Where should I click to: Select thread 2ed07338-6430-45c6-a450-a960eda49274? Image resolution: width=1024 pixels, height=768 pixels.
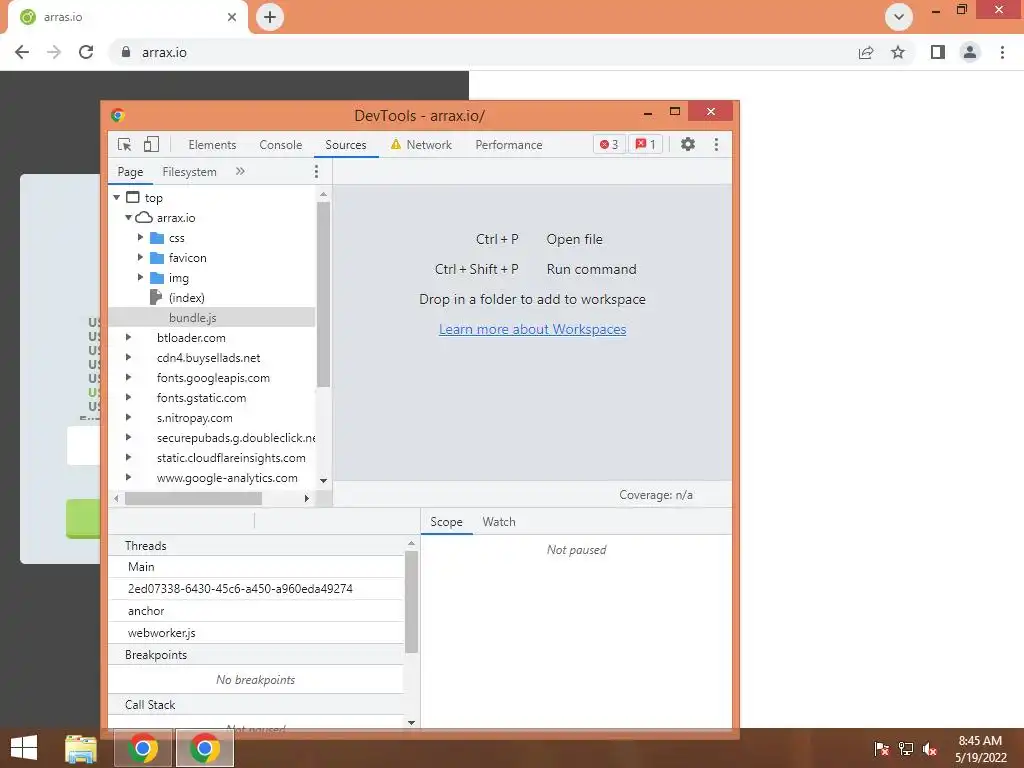pyautogui.click(x=256, y=589)
